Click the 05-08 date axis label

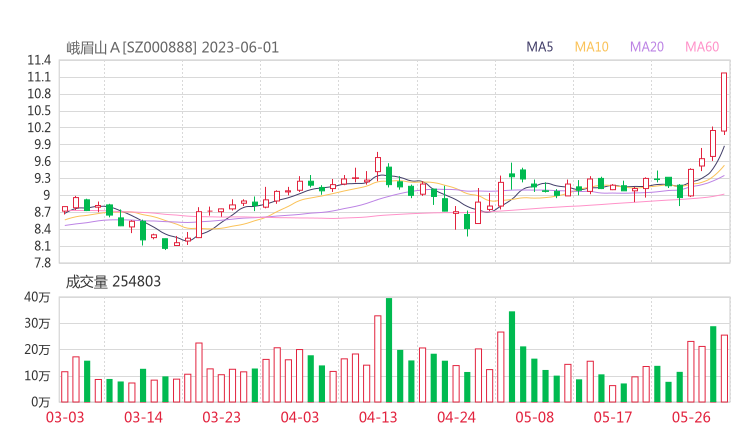pyautogui.click(x=535, y=417)
